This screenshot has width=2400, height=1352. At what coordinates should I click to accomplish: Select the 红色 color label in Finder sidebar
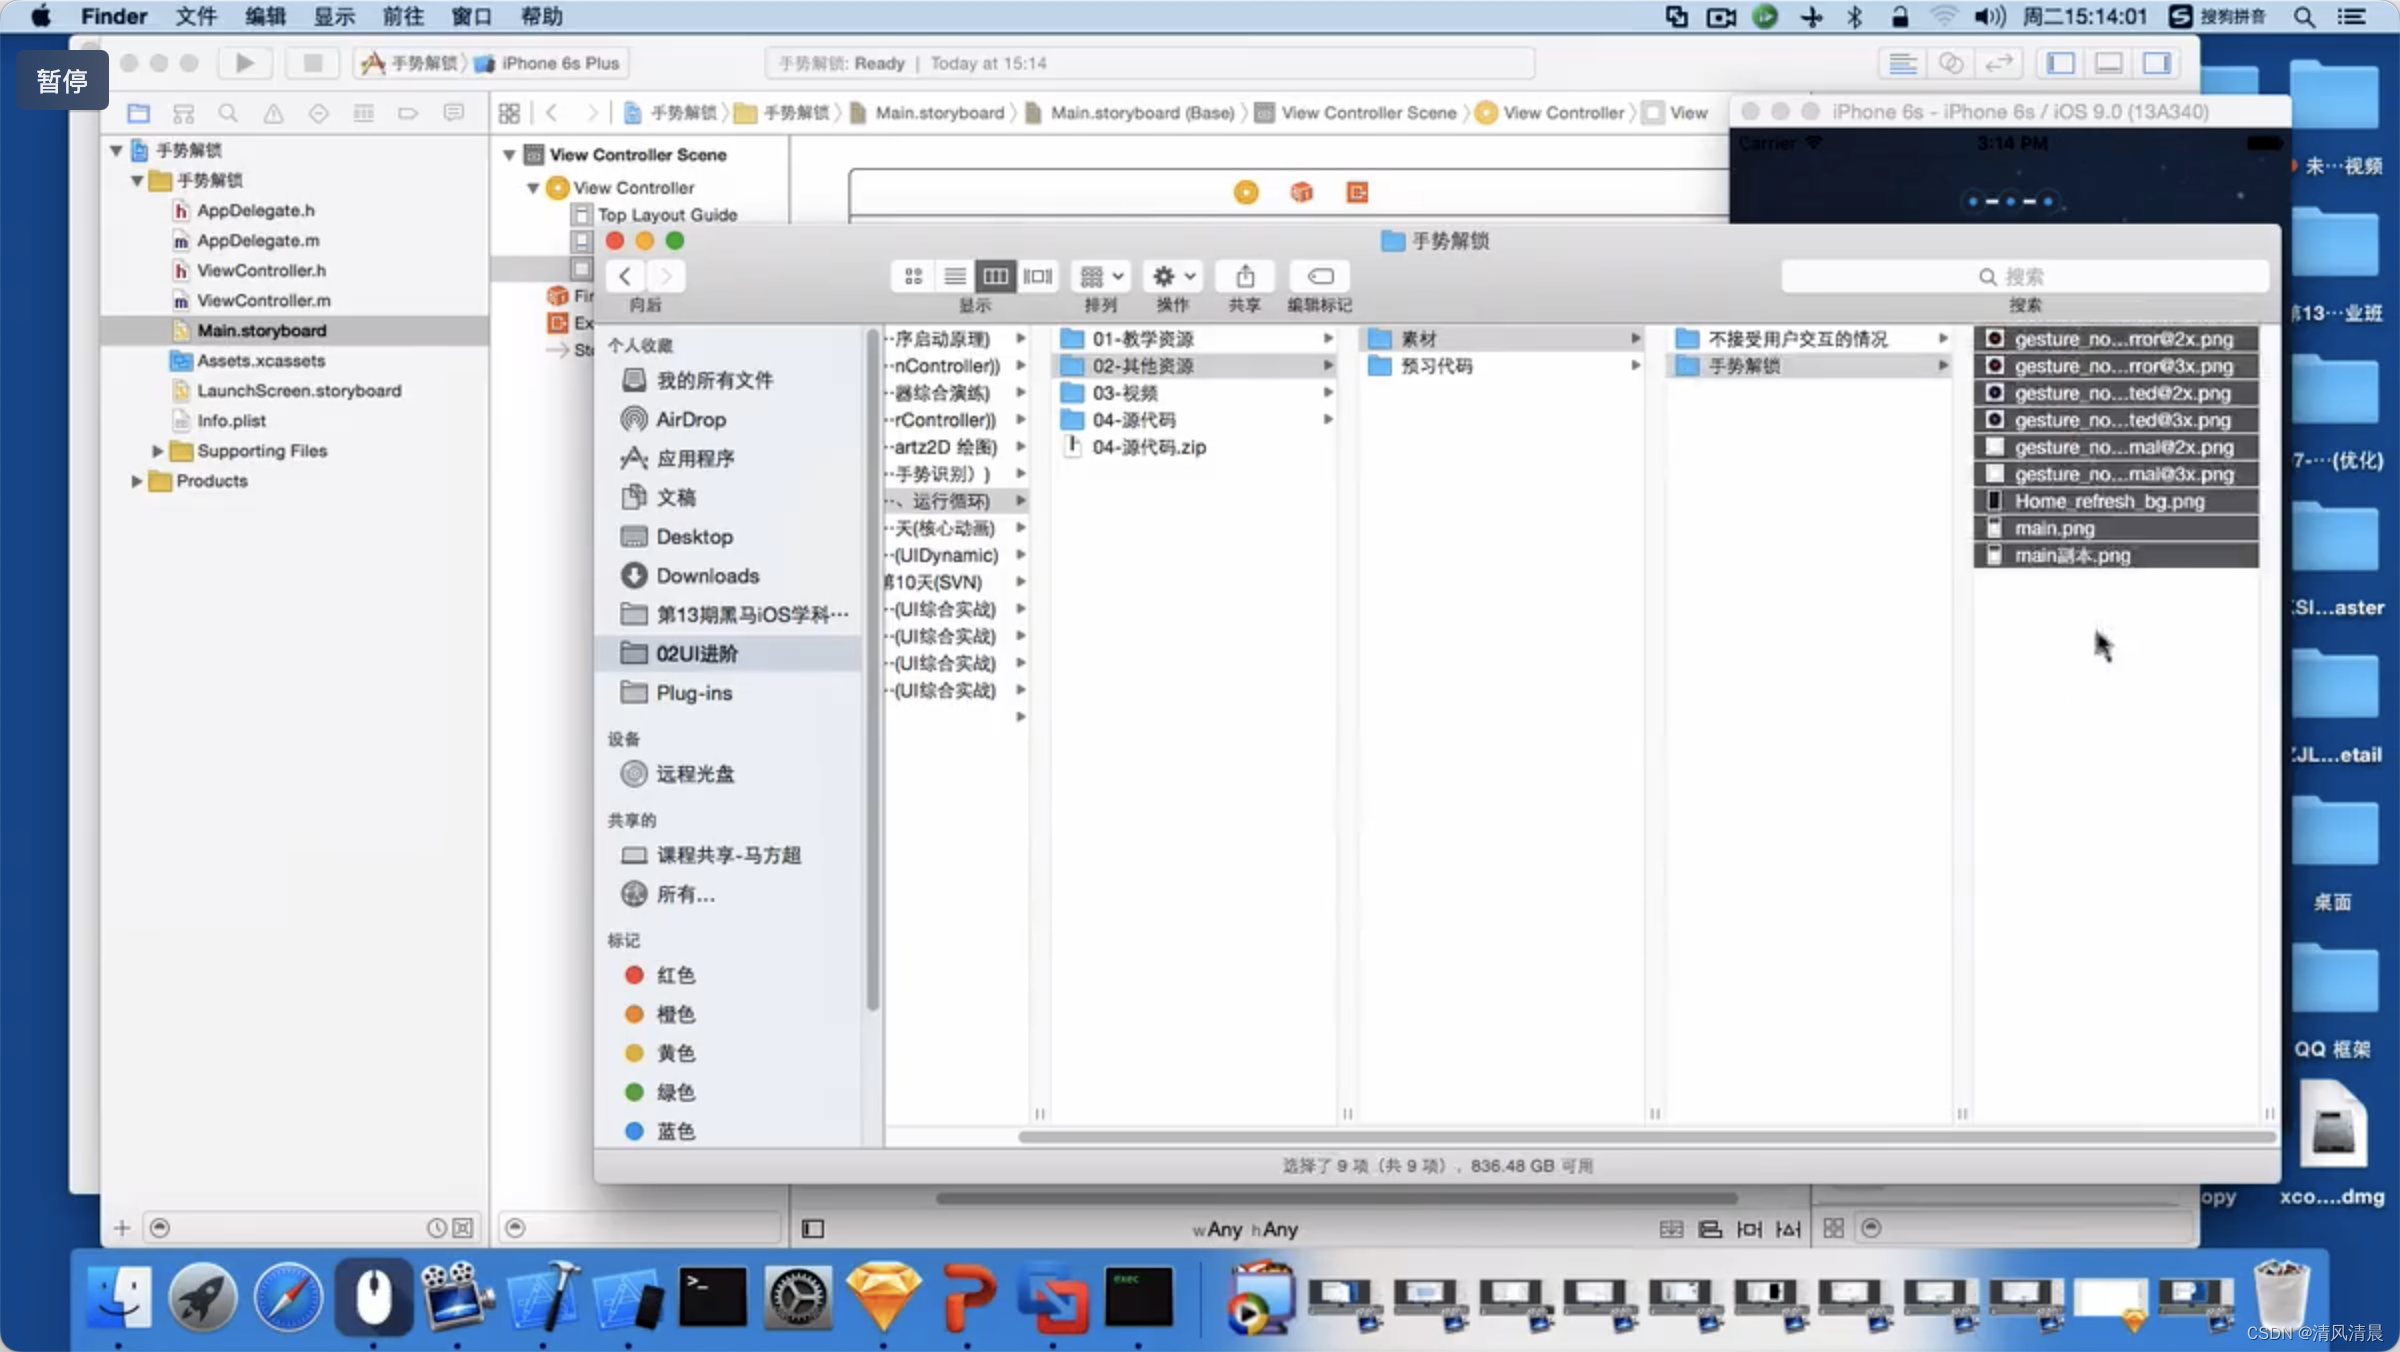(x=674, y=974)
